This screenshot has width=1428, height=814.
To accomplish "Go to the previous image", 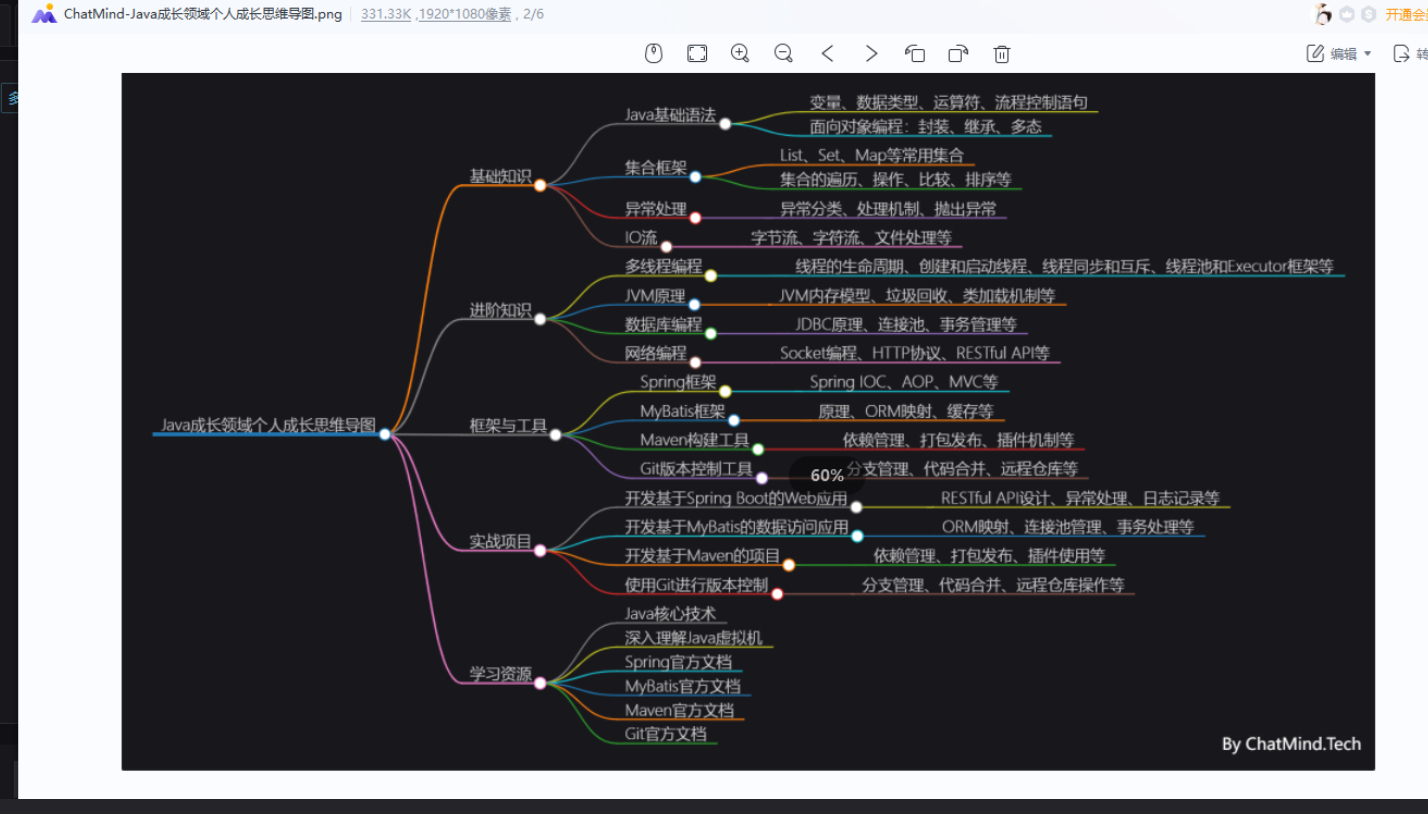I will click(827, 53).
